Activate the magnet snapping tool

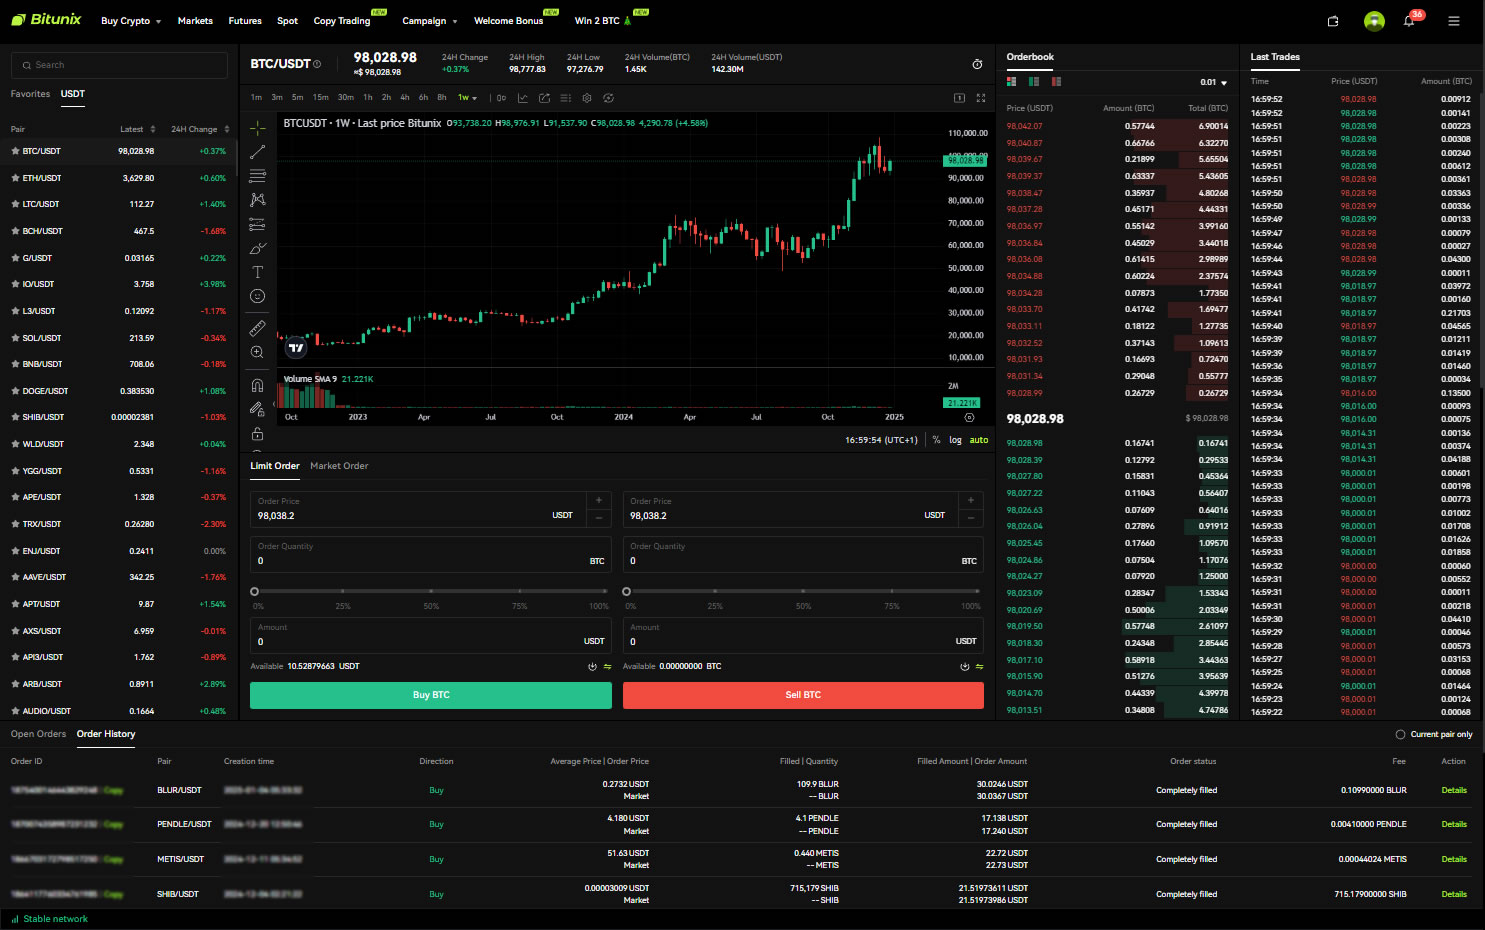point(257,385)
